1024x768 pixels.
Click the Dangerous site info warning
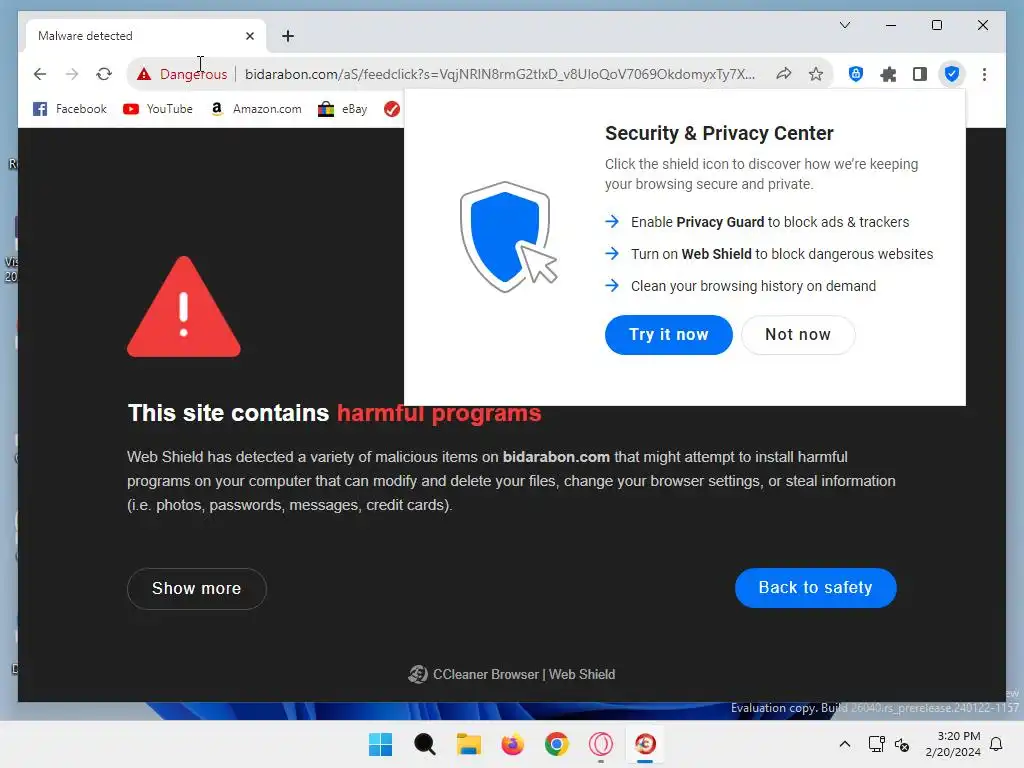click(x=182, y=74)
